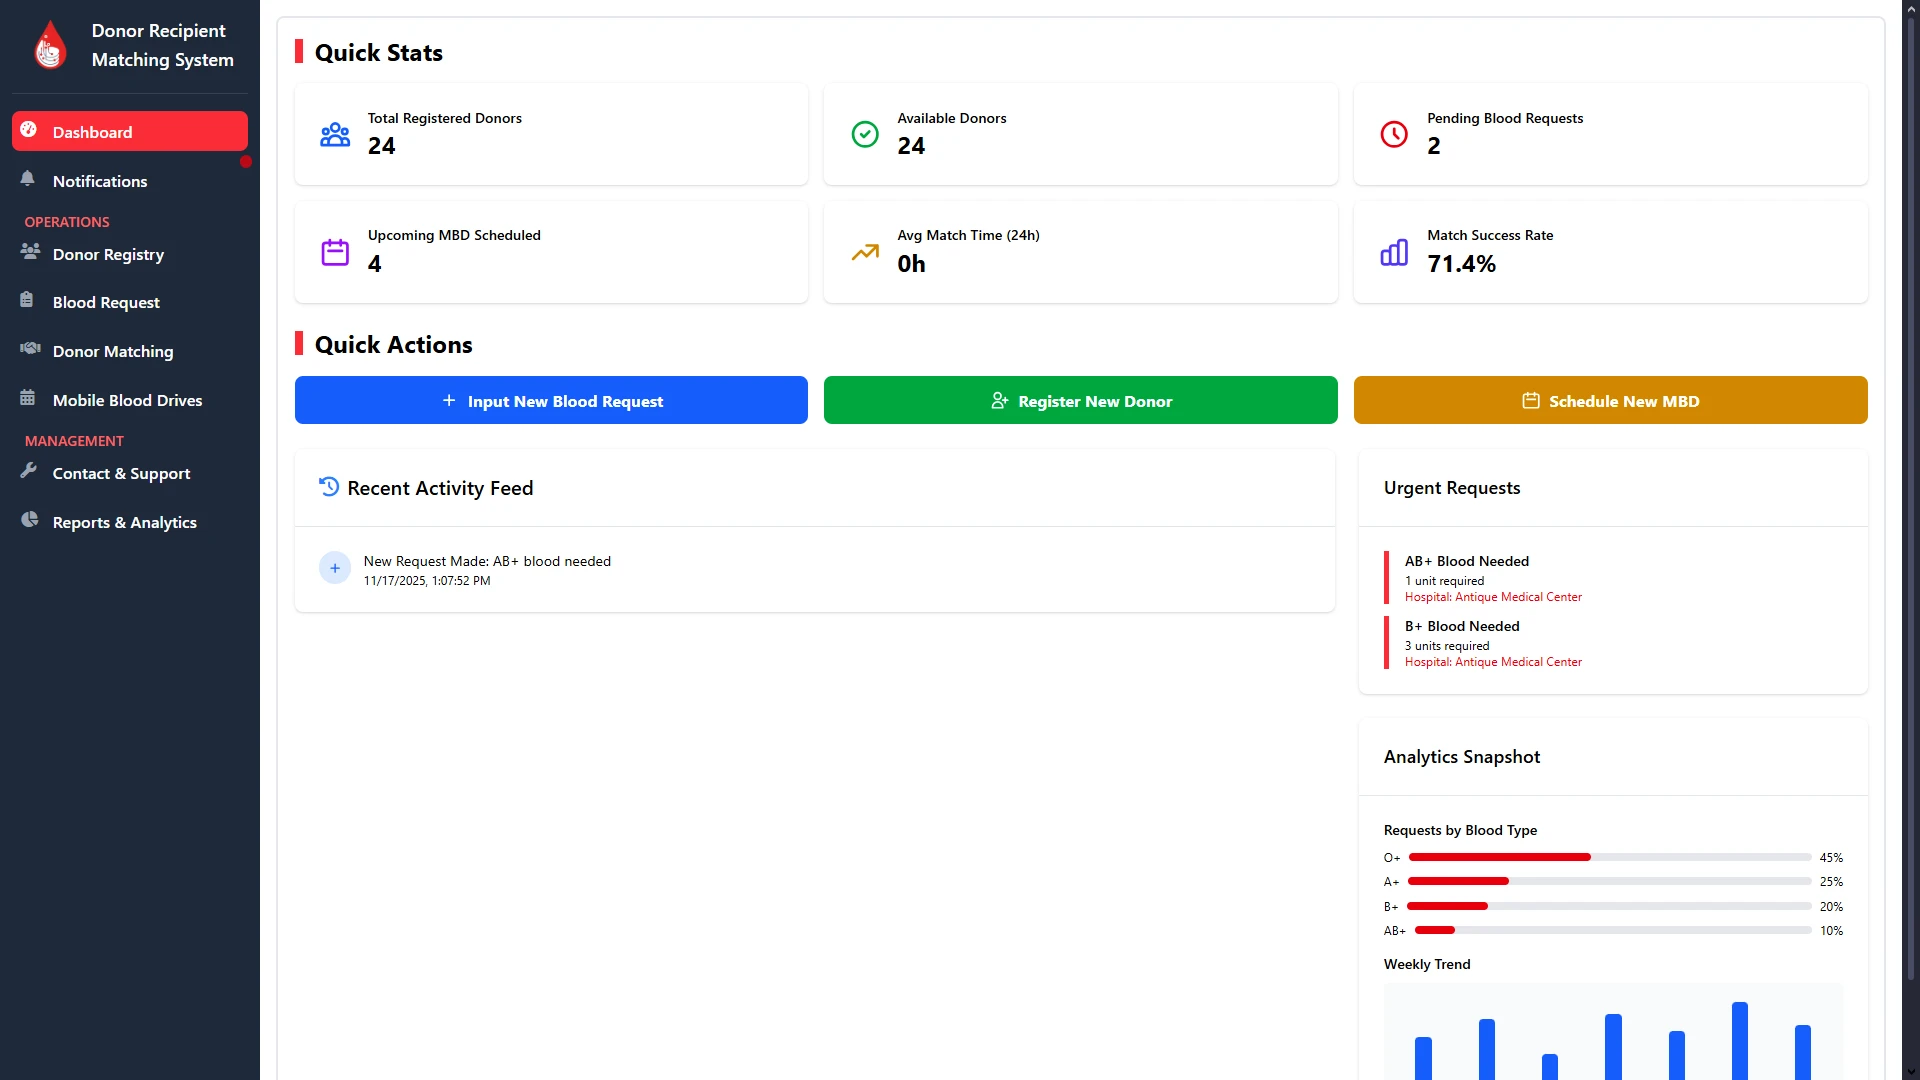Click the Quick Actions heading
Screen dimensions: 1920x1080
393,345
